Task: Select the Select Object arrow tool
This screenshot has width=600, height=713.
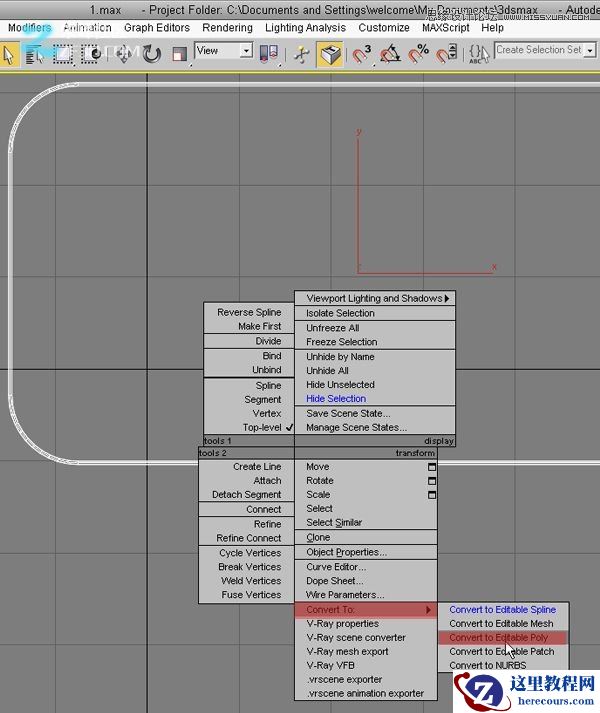Action: point(9,55)
